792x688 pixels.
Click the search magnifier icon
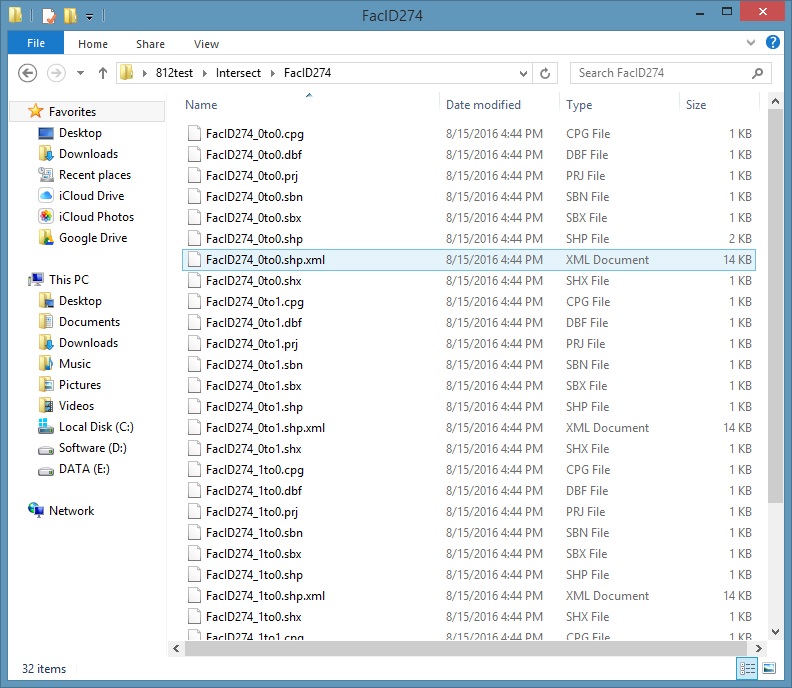coord(757,73)
